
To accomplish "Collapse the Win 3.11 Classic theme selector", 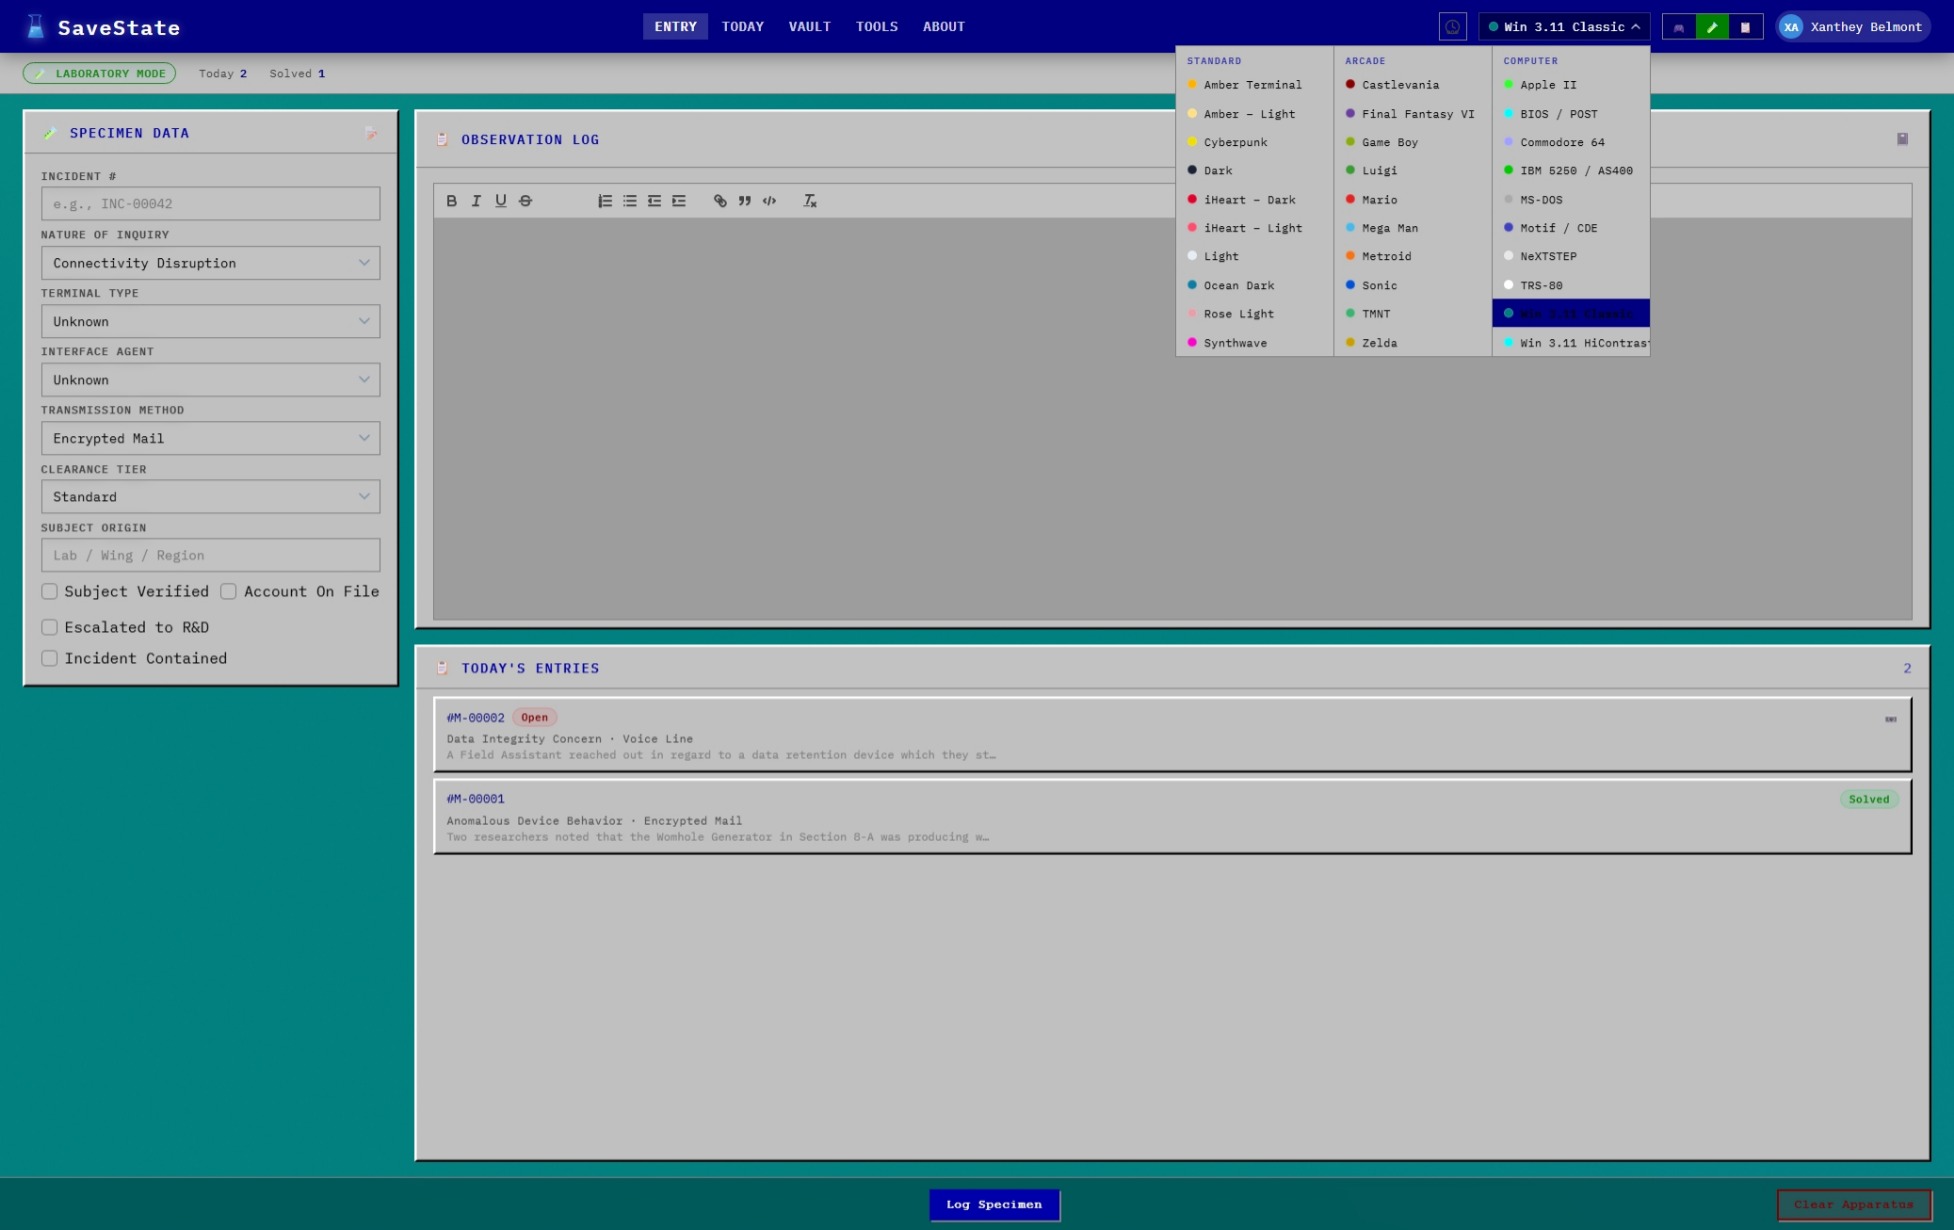I will tap(1563, 27).
